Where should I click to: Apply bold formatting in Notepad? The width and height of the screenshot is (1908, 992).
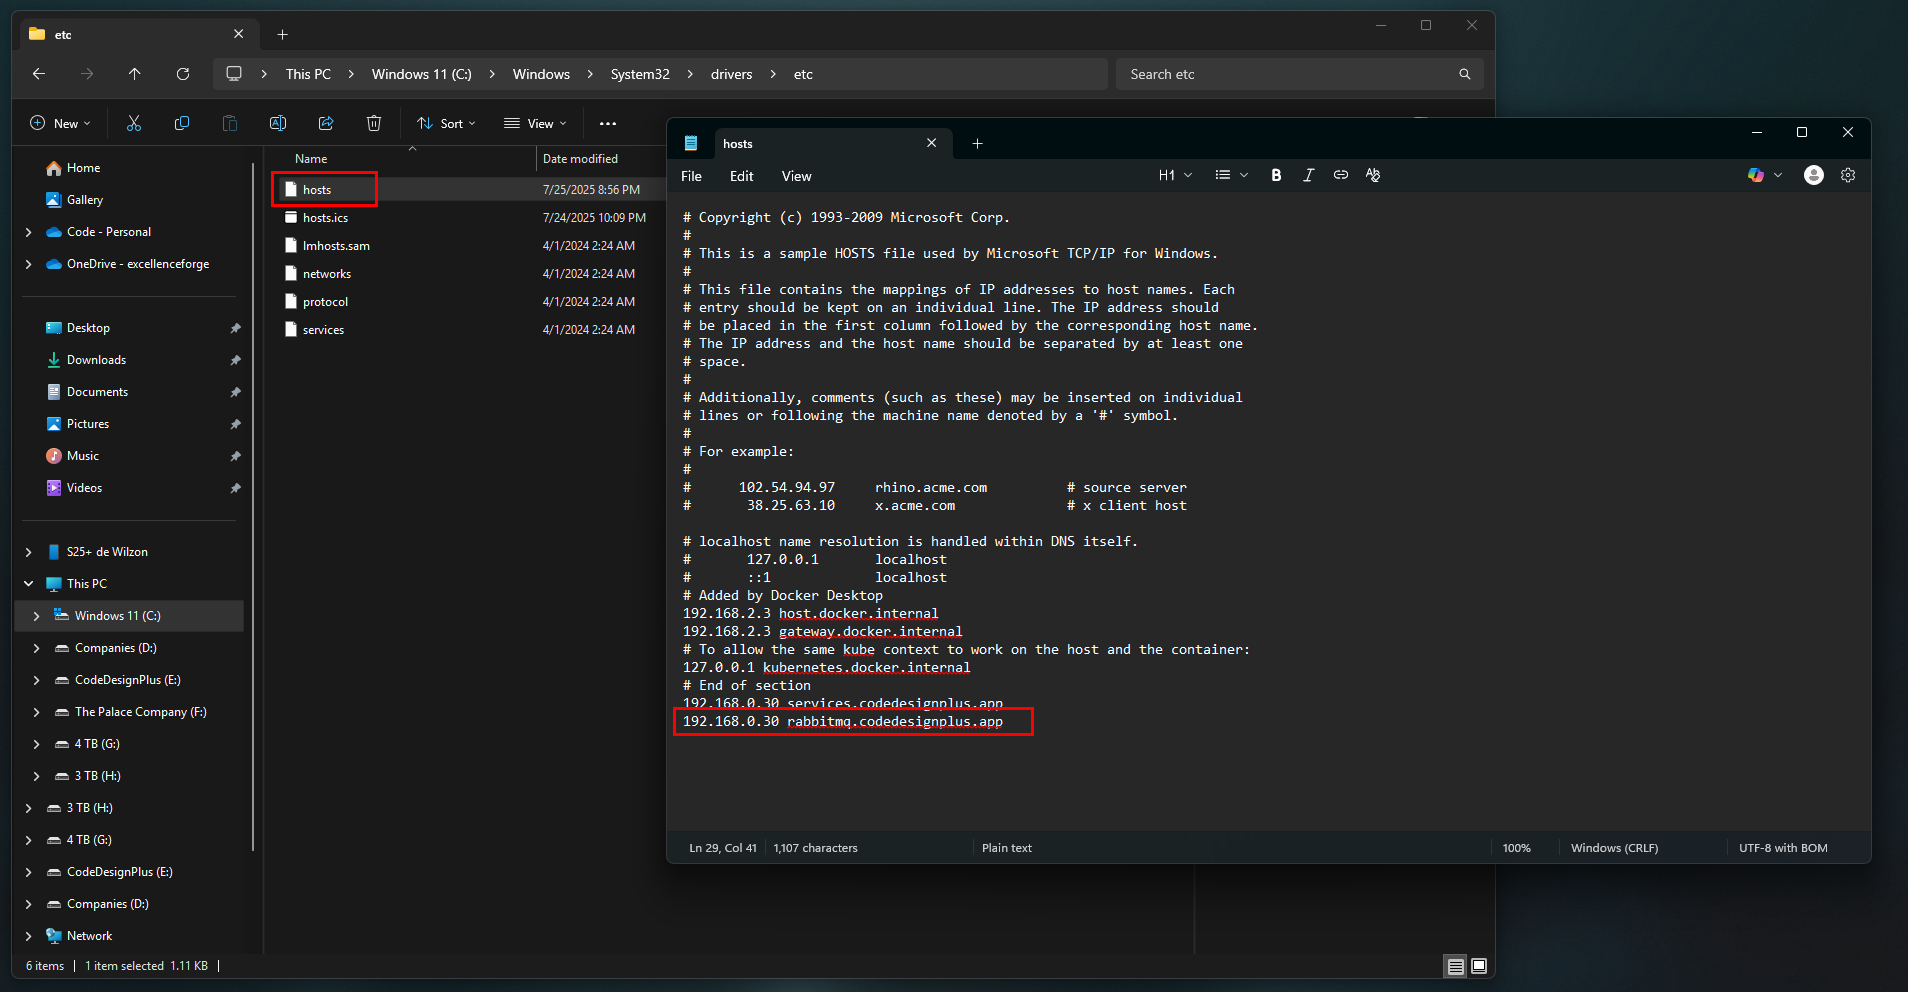[1276, 175]
